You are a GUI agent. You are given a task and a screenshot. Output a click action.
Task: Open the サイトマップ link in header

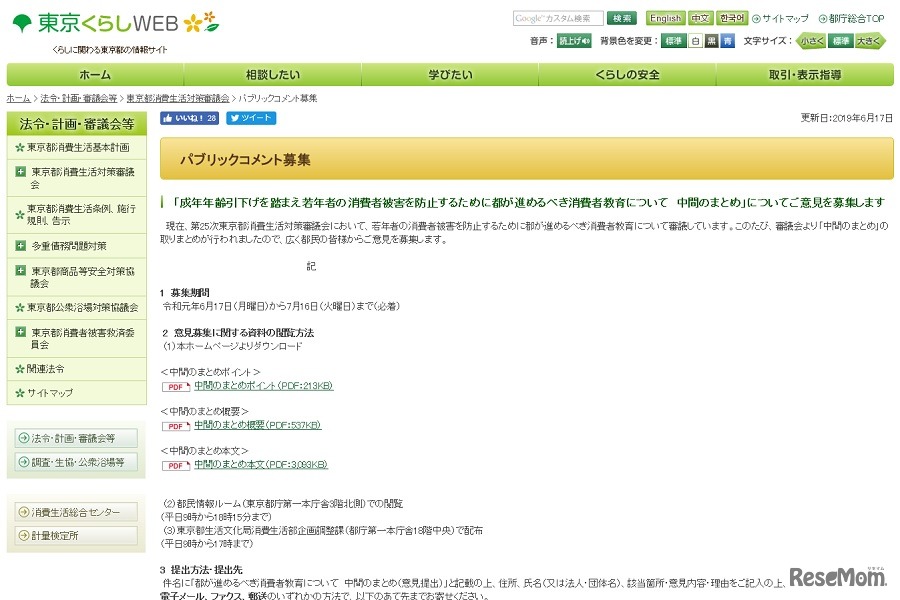(785, 19)
